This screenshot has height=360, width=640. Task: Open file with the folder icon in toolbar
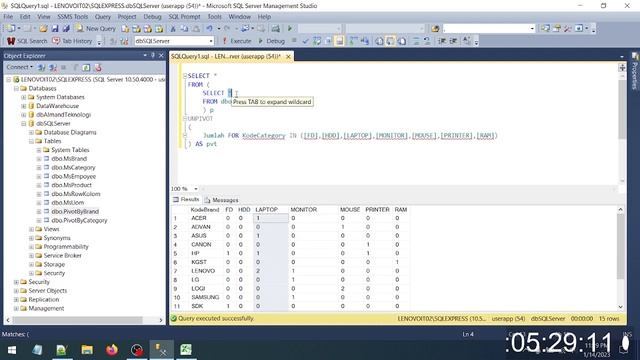pyautogui.click(x=43, y=29)
